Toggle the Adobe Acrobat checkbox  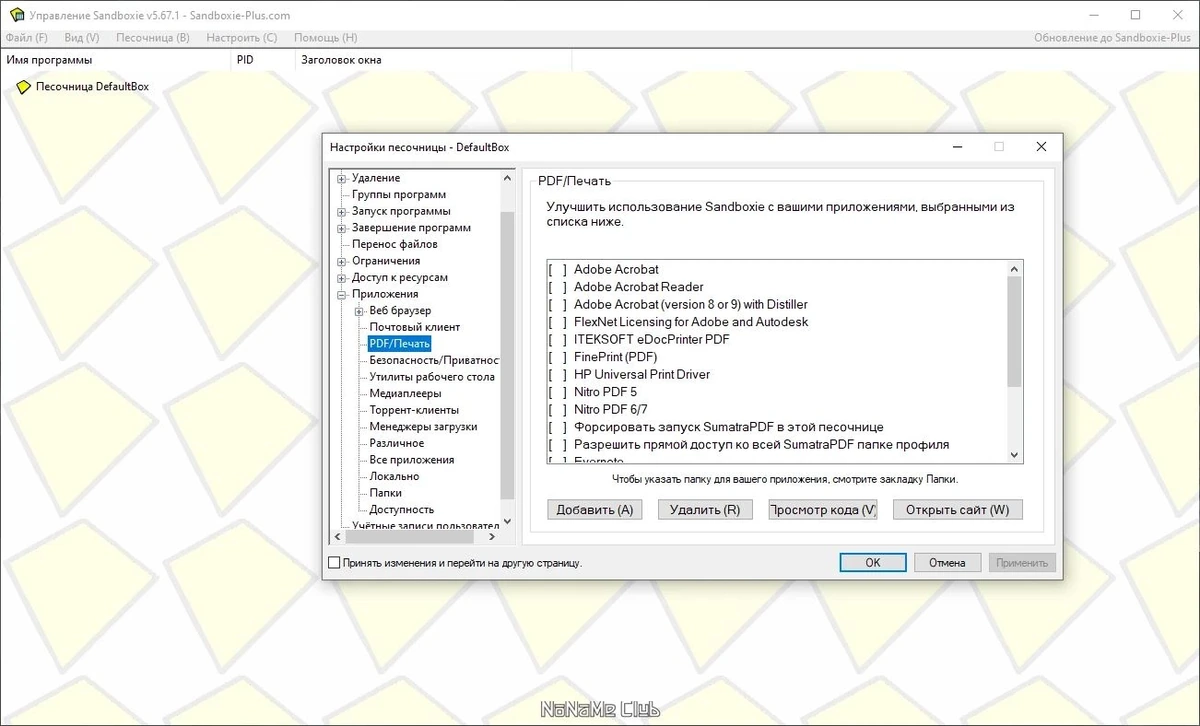(557, 270)
